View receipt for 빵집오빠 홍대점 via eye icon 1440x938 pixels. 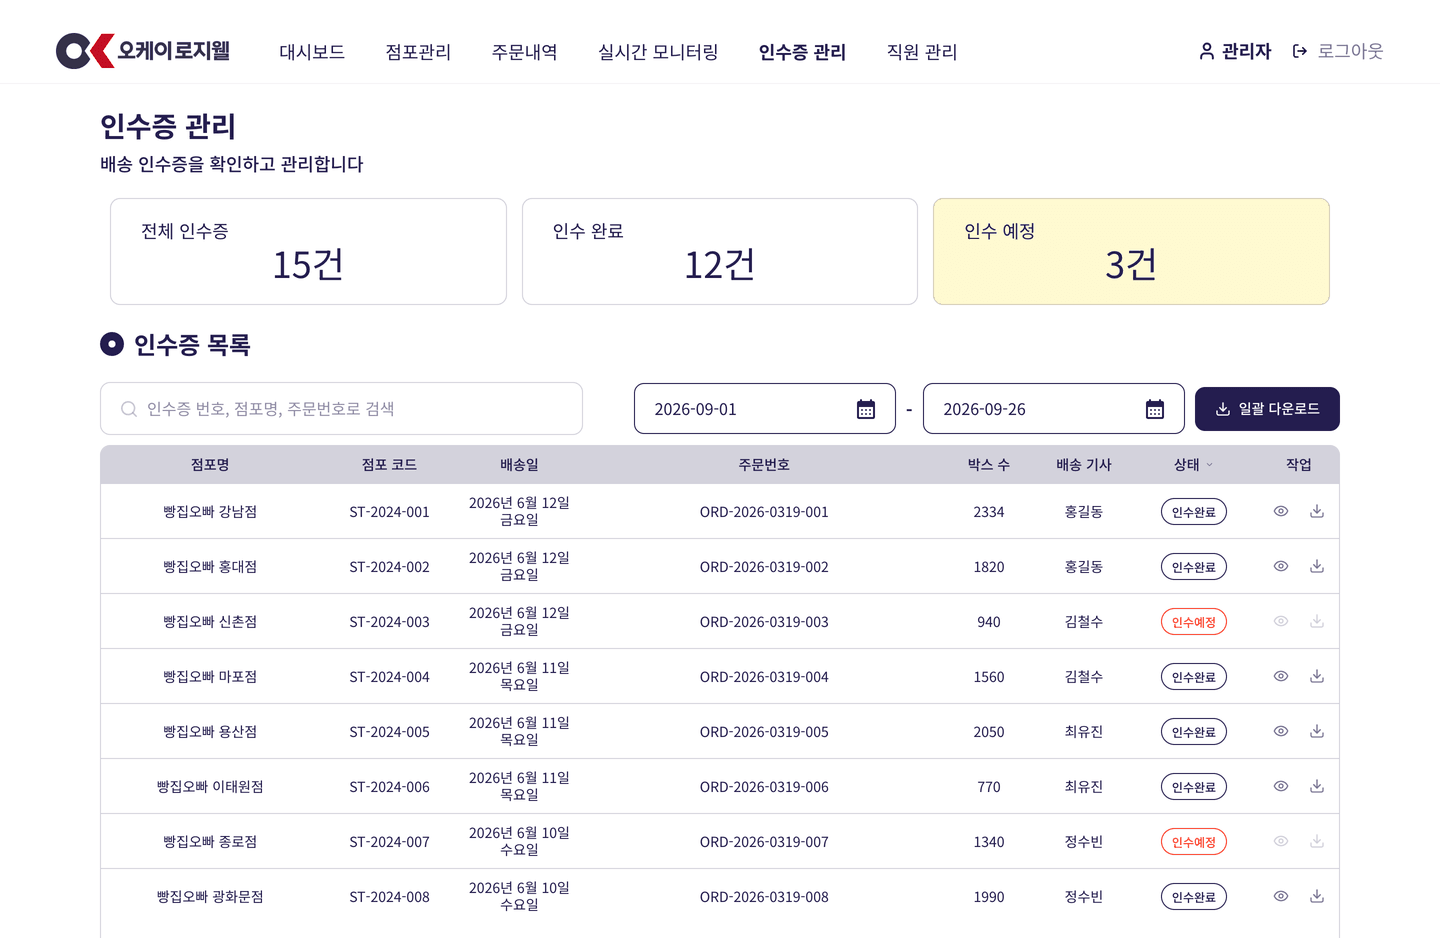(1281, 566)
